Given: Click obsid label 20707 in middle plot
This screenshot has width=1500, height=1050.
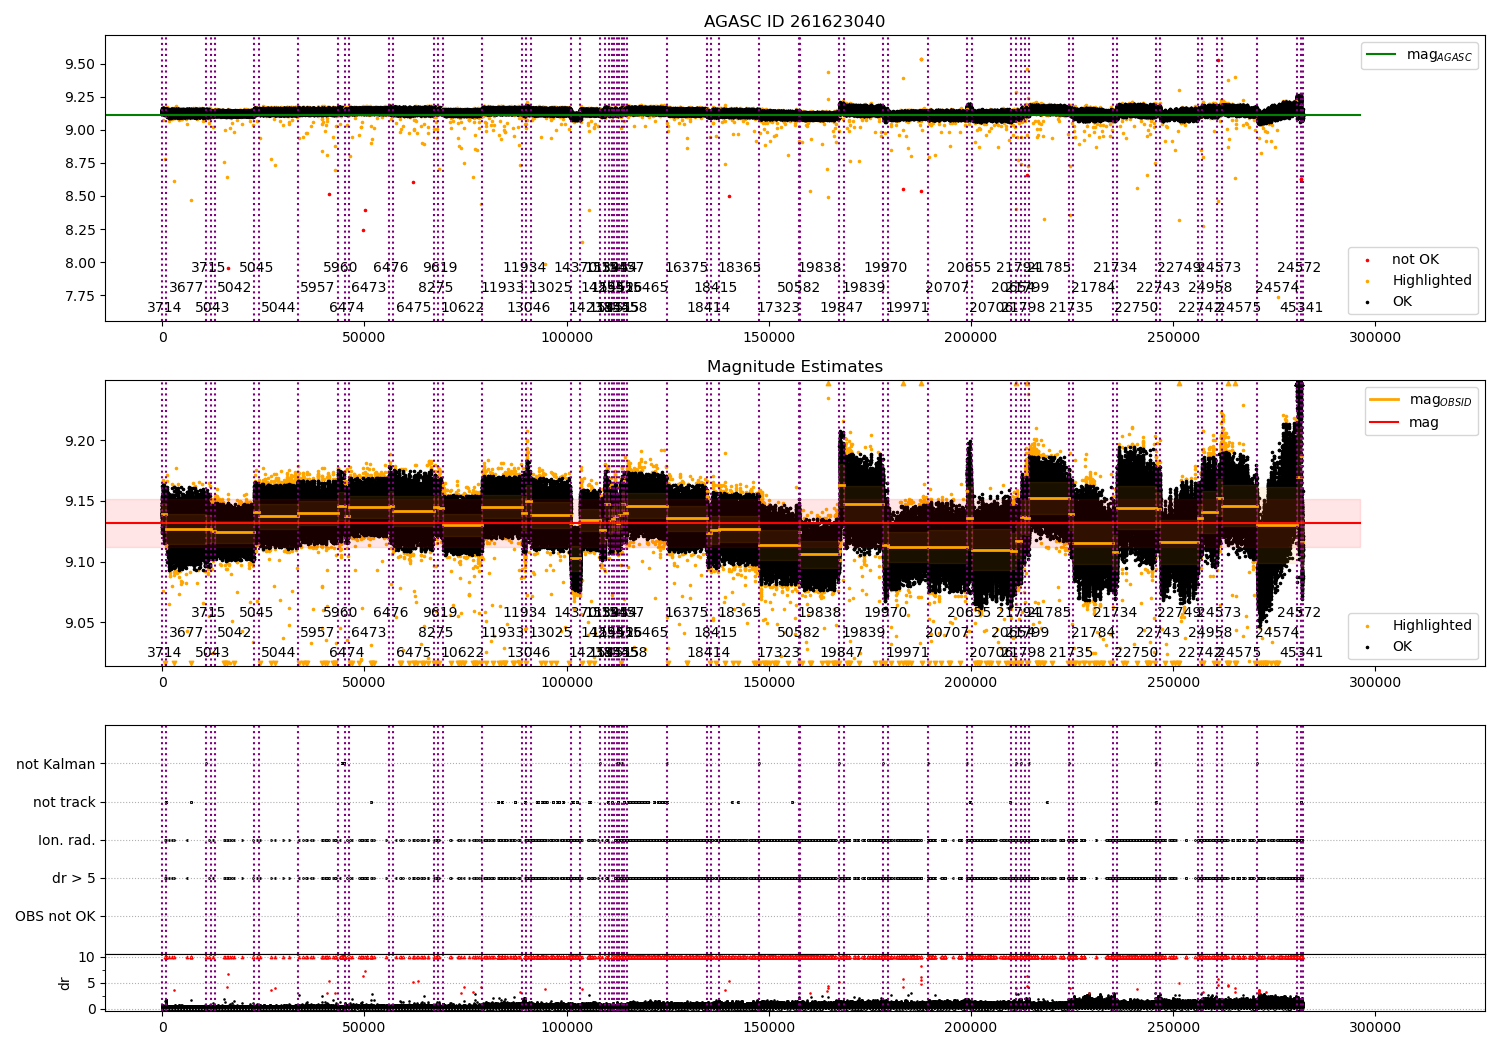Looking at the screenshot, I should coord(947,632).
